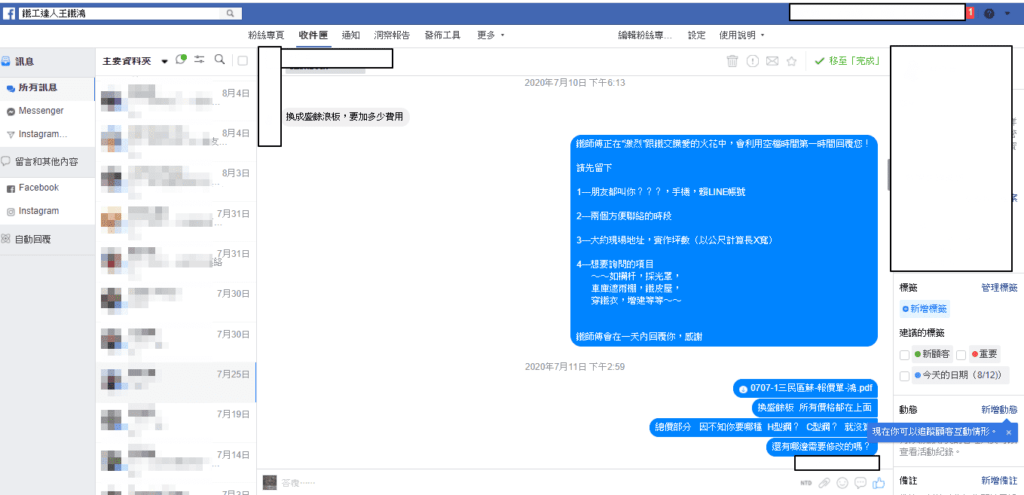The height and width of the screenshot is (495, 1024).
Task: Open the 發佈工具 tab
Action: (442, 35)
